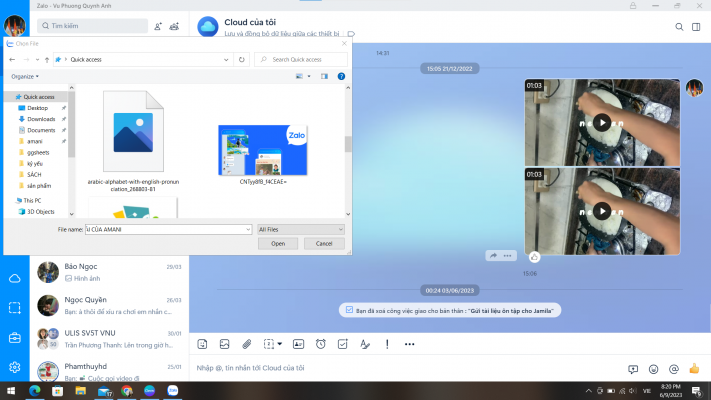The width and height of the screenshot is (711, 400).
Task: Send a thumbs-up like
Action: tap(694, 368)
